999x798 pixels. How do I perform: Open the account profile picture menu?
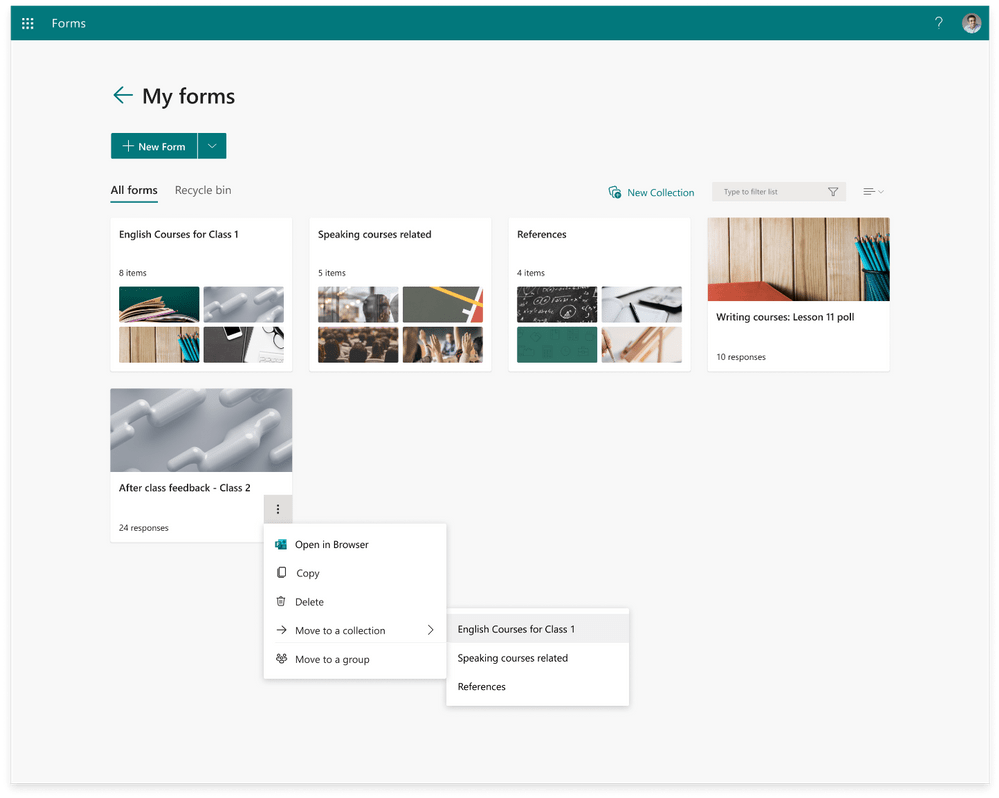[971, 22]
